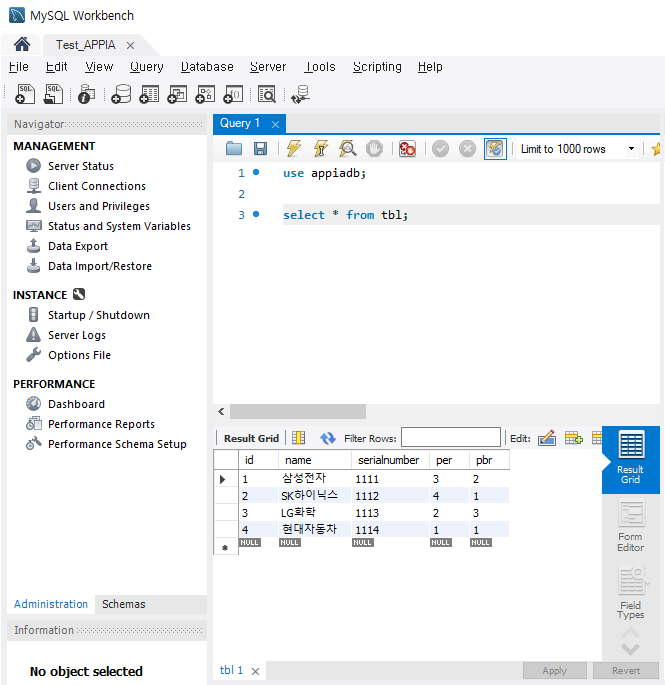
Task: Switch to the Schemas tab
Action: [124, 604]
